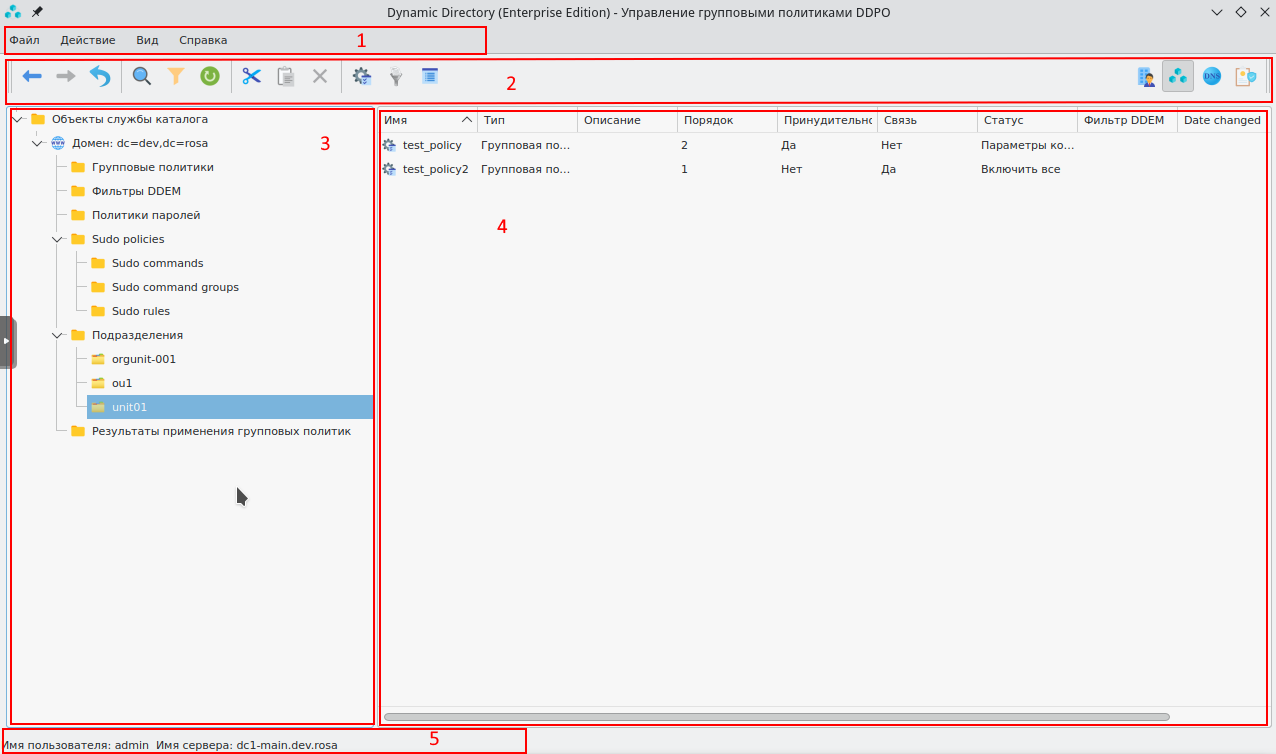Select the test_policy2 row
The width and height of the screenshot is (1276, 754).
435,169
